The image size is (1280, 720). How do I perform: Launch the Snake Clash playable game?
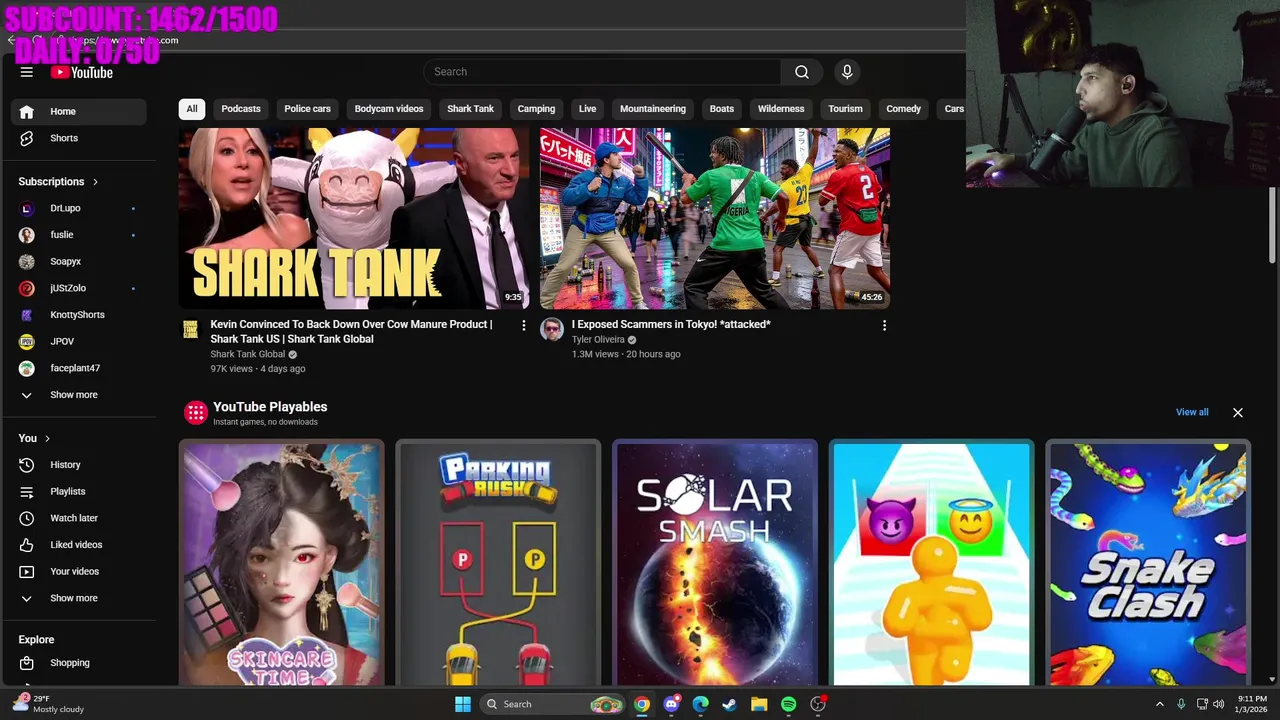1148,563
